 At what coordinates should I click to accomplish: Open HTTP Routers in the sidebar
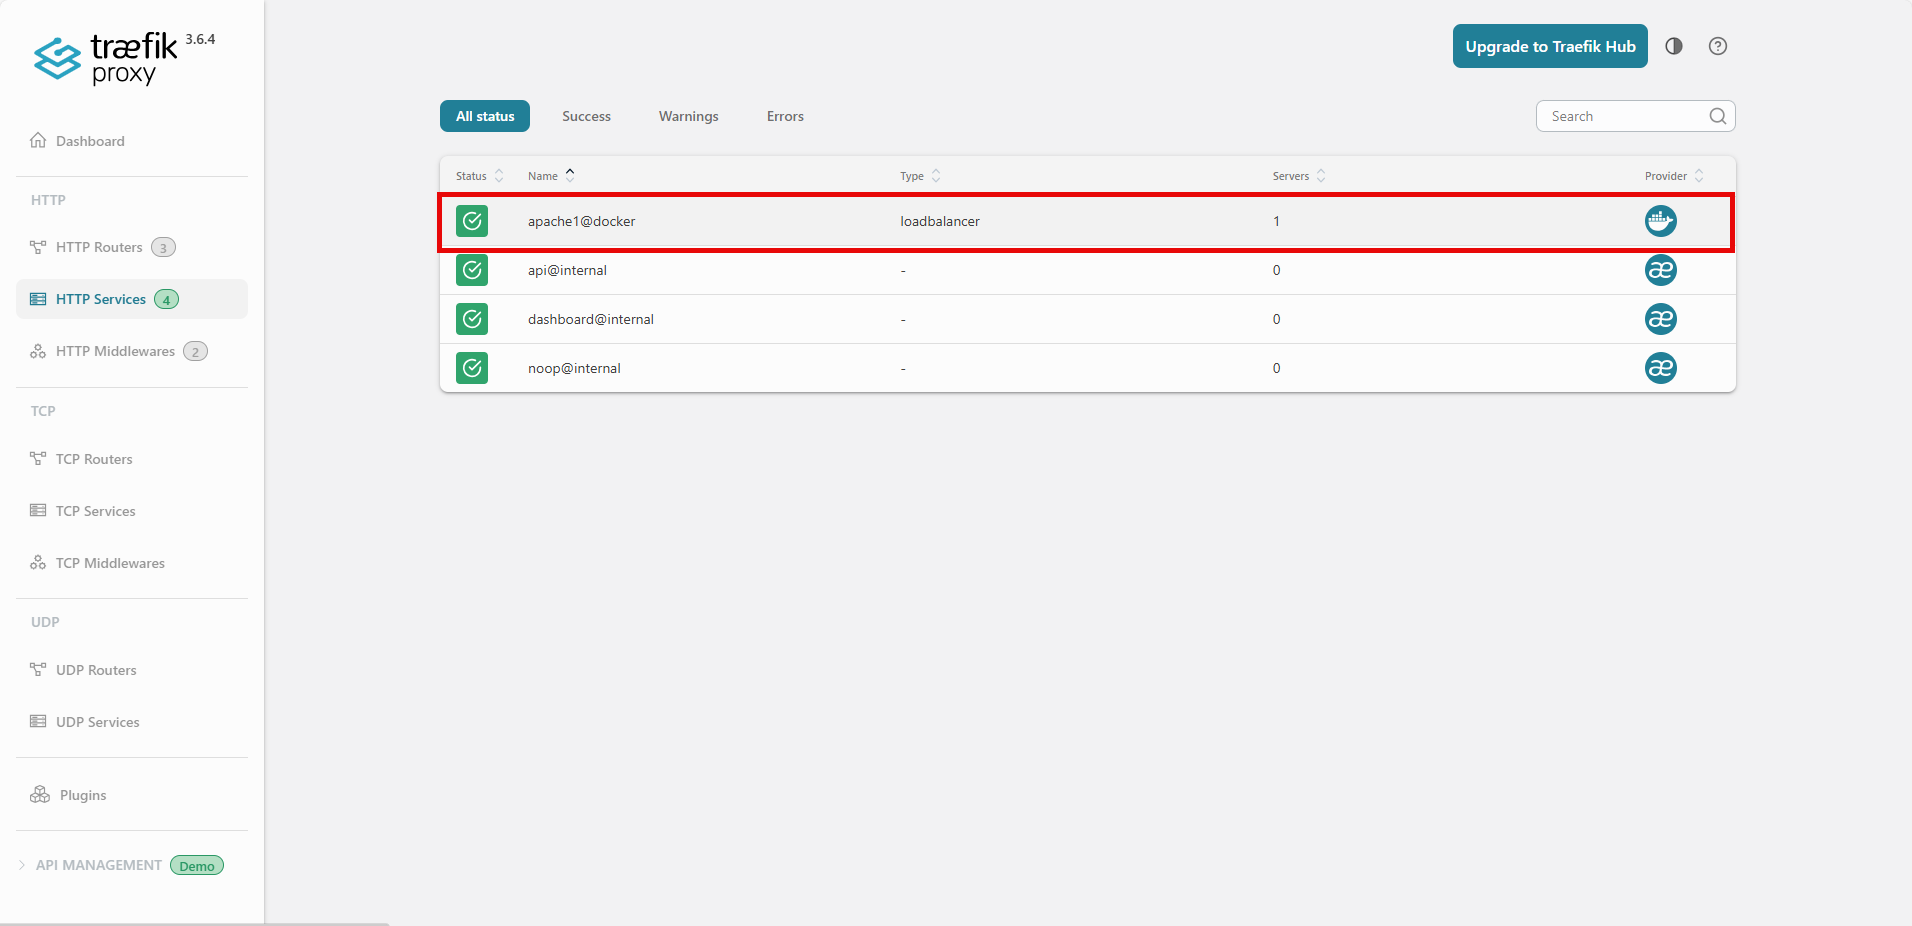(x=99, y=247)
